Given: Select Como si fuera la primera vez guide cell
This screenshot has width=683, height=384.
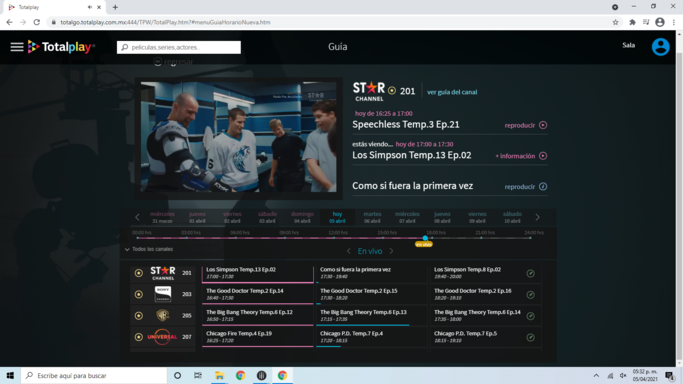Looking at the screenshot, I should [371, 273].
